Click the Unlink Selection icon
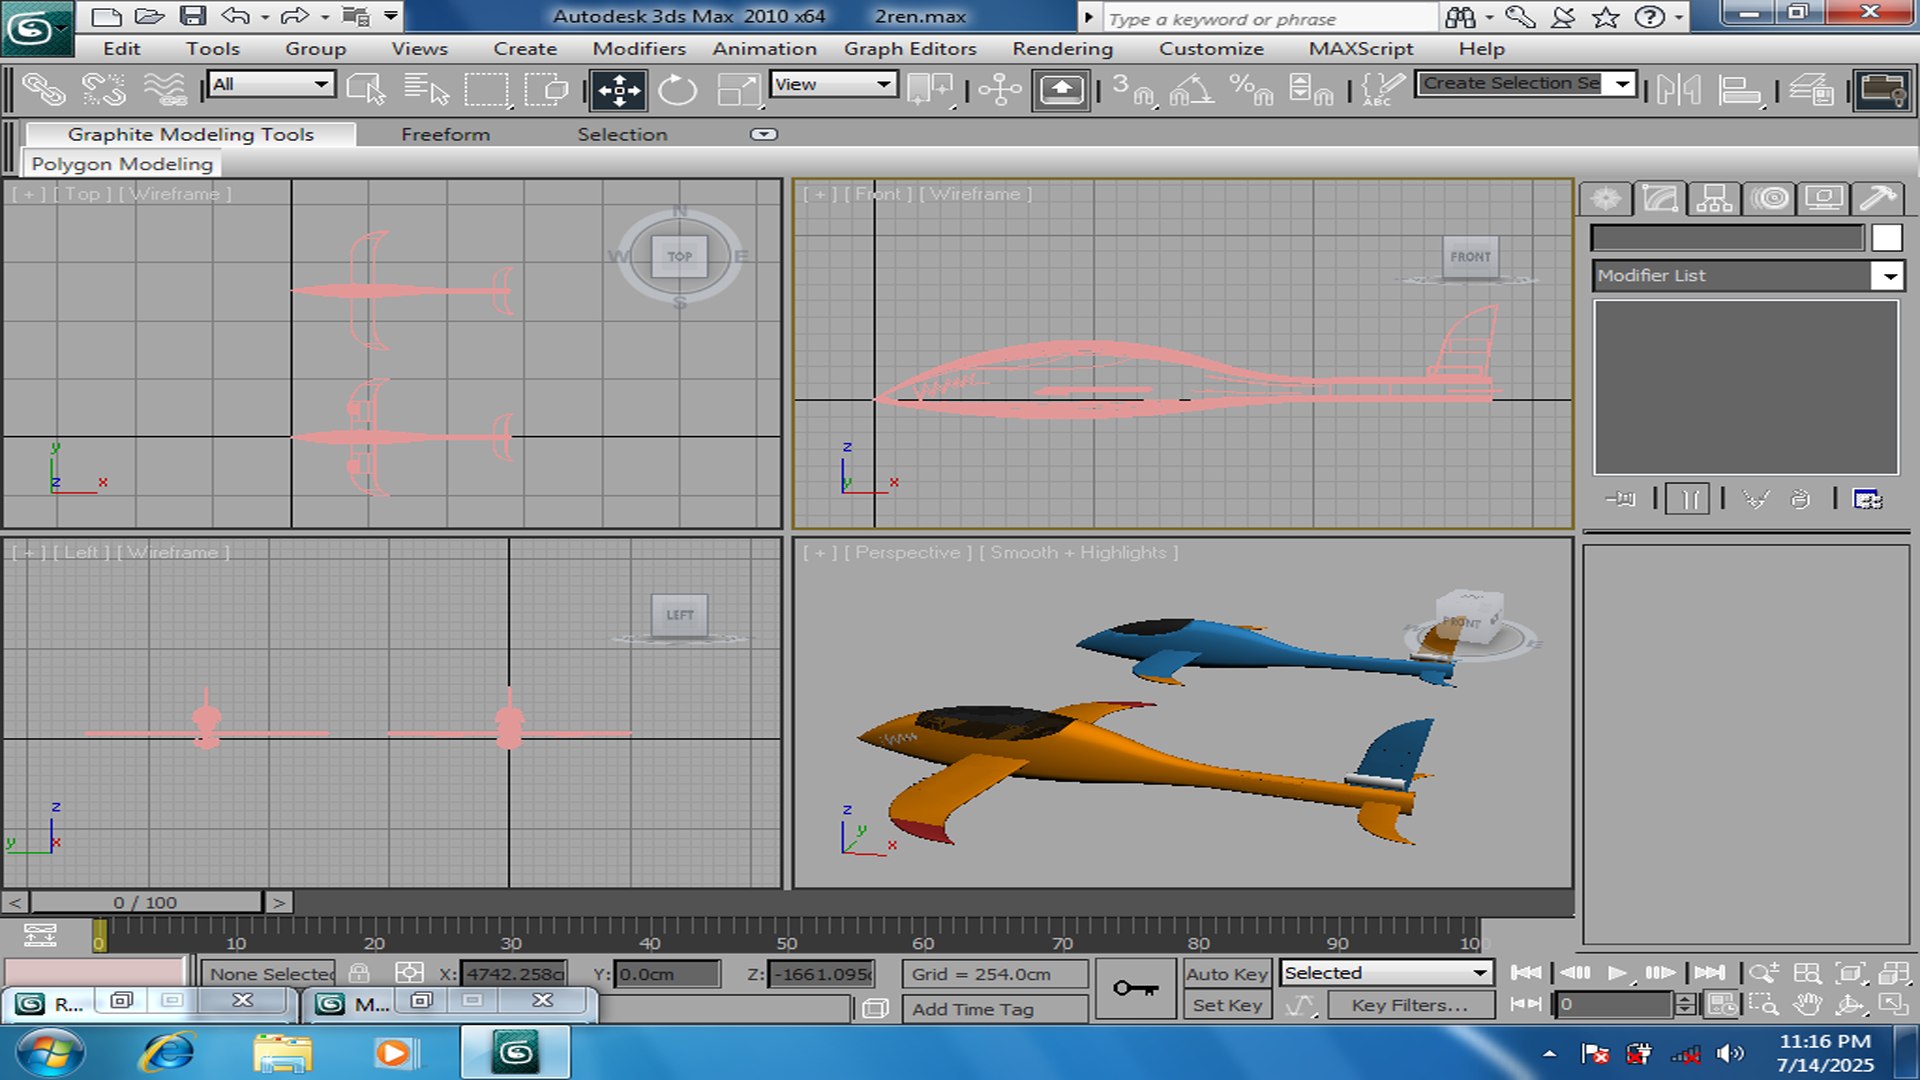The height and width of the screenshot is (1080, 1920). (104, 90)
